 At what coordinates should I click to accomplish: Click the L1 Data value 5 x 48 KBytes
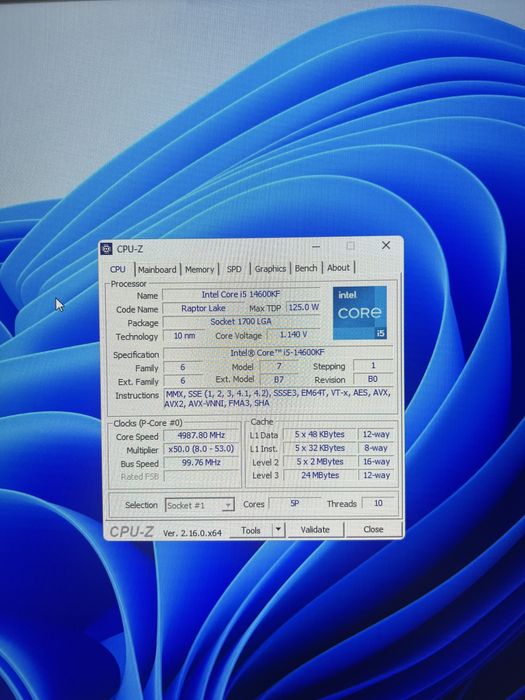[x=320, y=434]
